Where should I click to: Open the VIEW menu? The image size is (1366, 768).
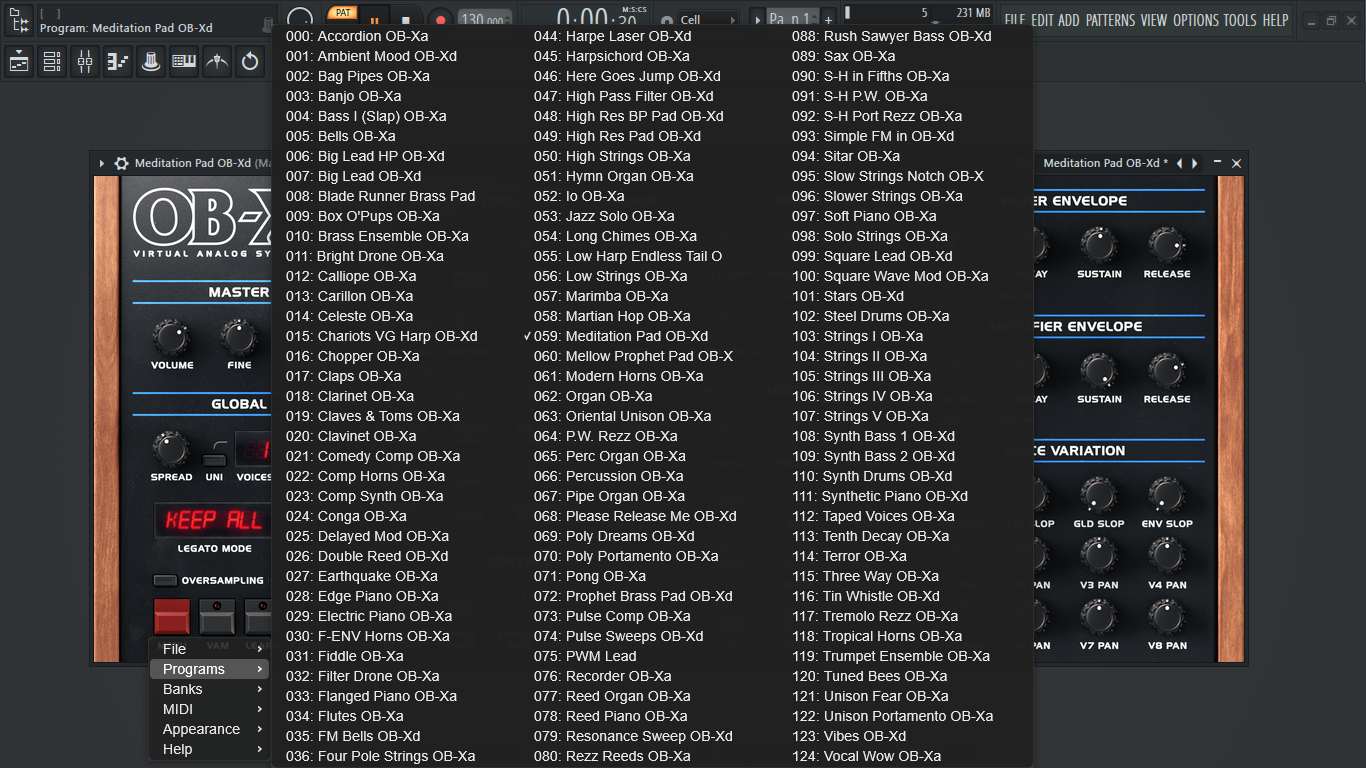tap(1154, 20)
